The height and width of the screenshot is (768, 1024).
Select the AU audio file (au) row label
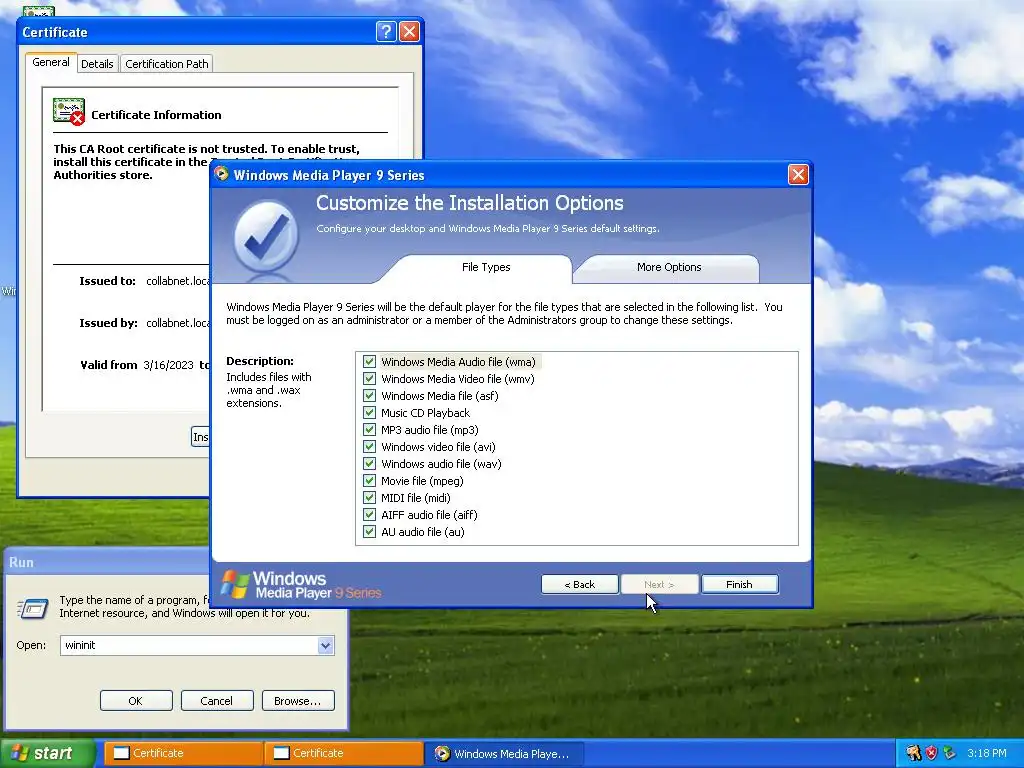tap(423, 532)
